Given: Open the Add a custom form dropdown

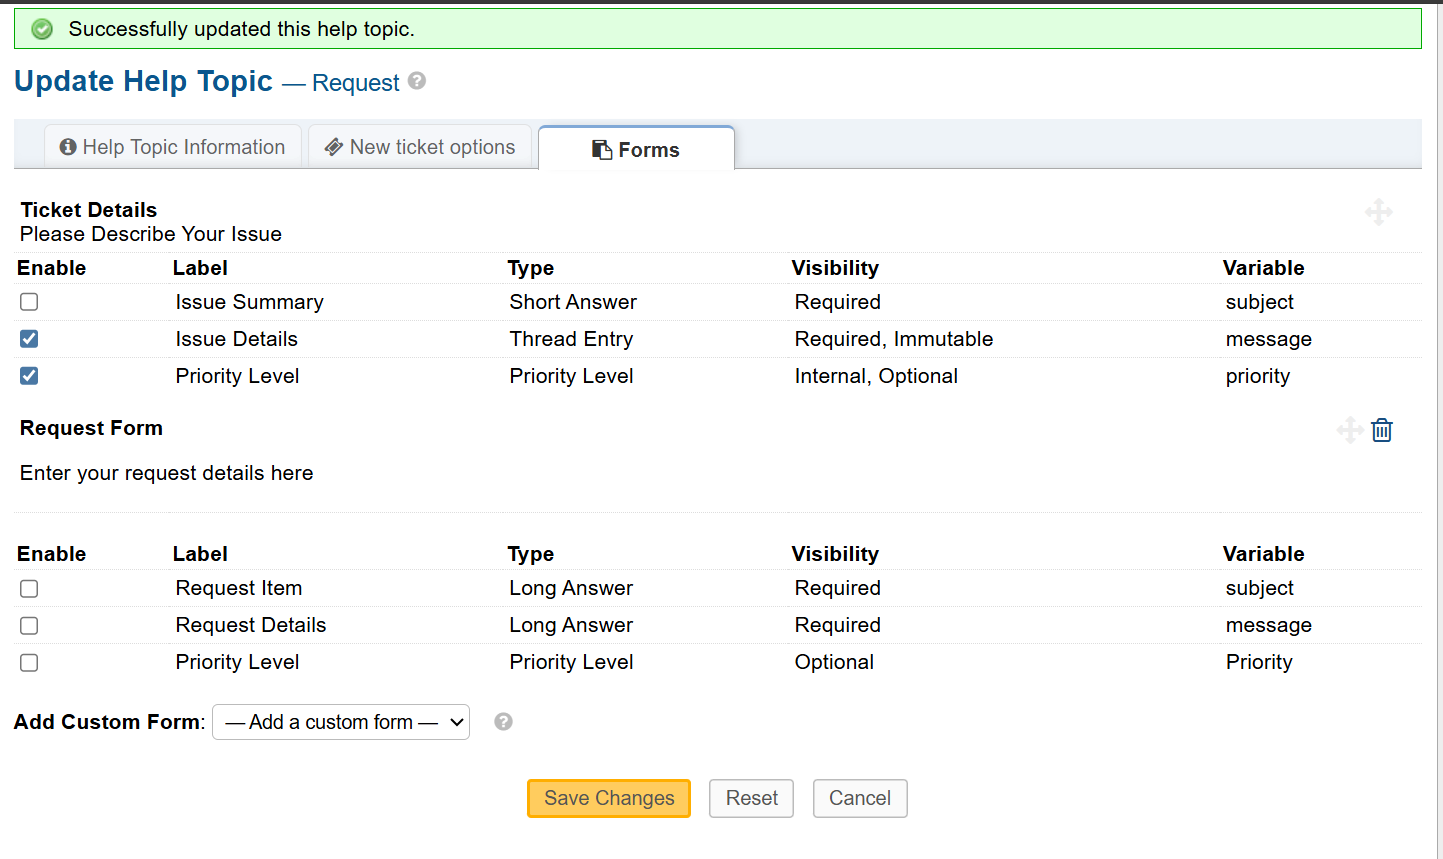Looking at the screenshot, I should pyautogui.click(x=341, y=722).
